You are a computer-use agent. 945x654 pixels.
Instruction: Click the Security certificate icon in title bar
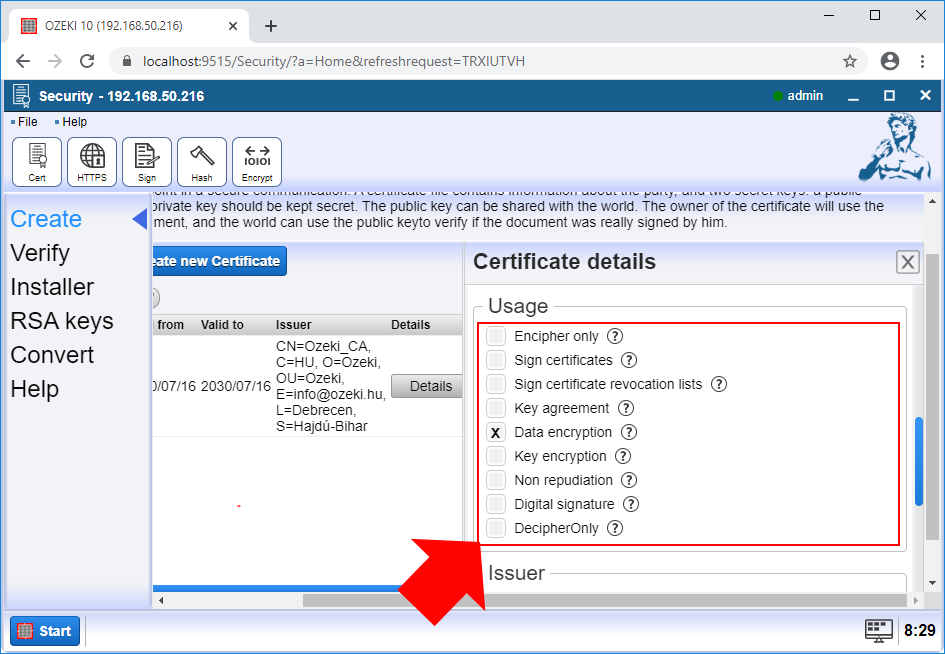click(x=22, y=96)
